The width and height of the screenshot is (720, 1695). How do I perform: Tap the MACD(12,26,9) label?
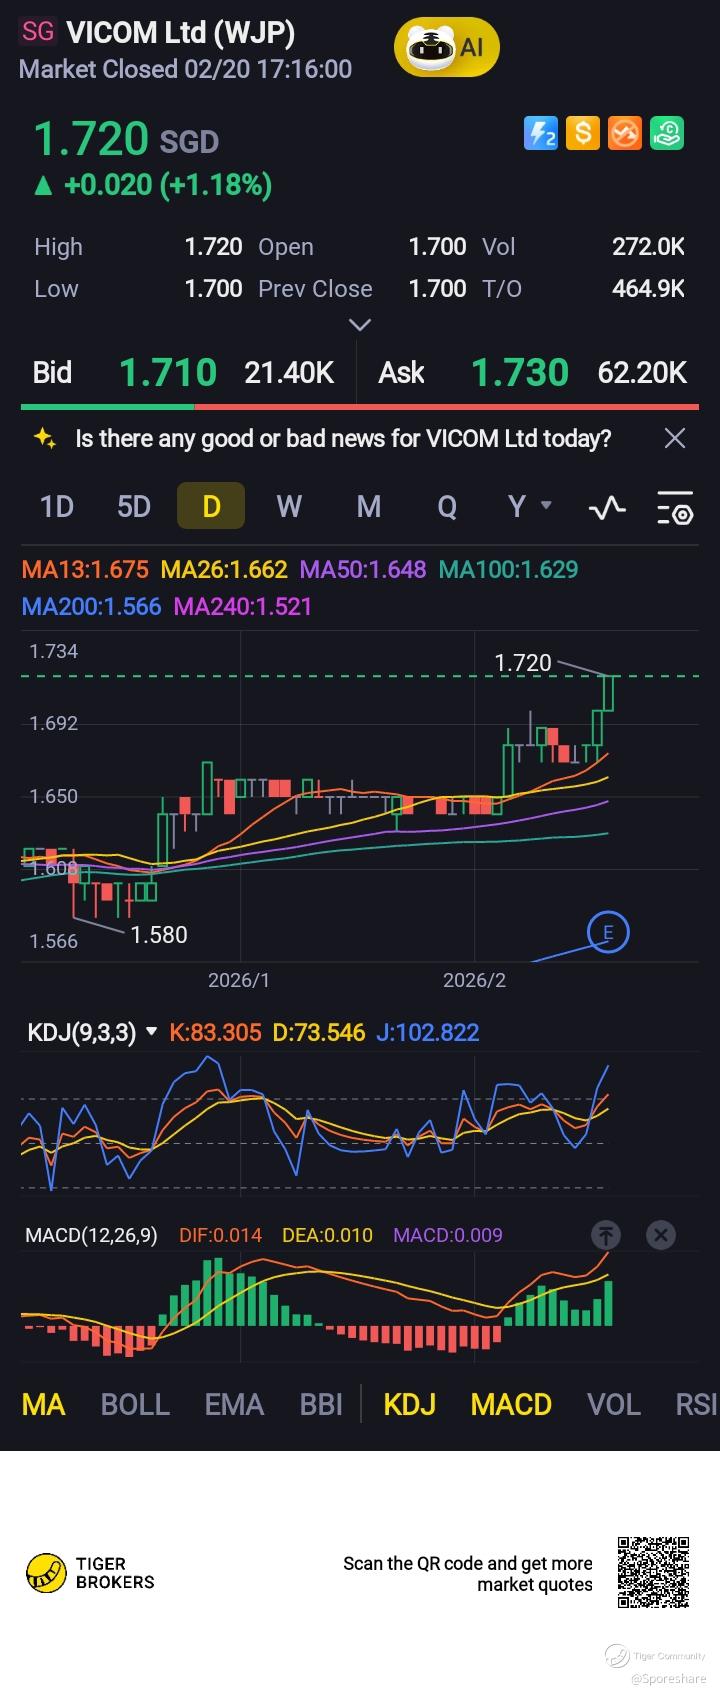tap(91, 1235)
